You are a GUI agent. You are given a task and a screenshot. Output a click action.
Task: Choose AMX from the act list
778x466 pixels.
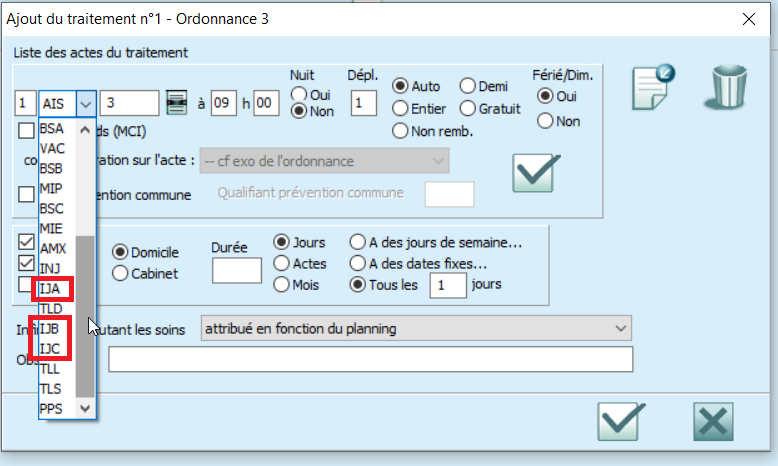[x=53, y=248]
